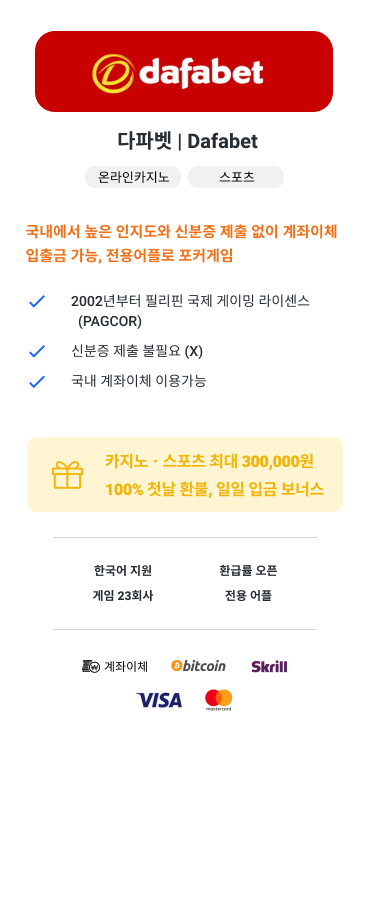Image resolution: width=370 pixels, height=902 pixels.
Task: Click the 한국어 지원 feature label
Action: click(123, 571)
